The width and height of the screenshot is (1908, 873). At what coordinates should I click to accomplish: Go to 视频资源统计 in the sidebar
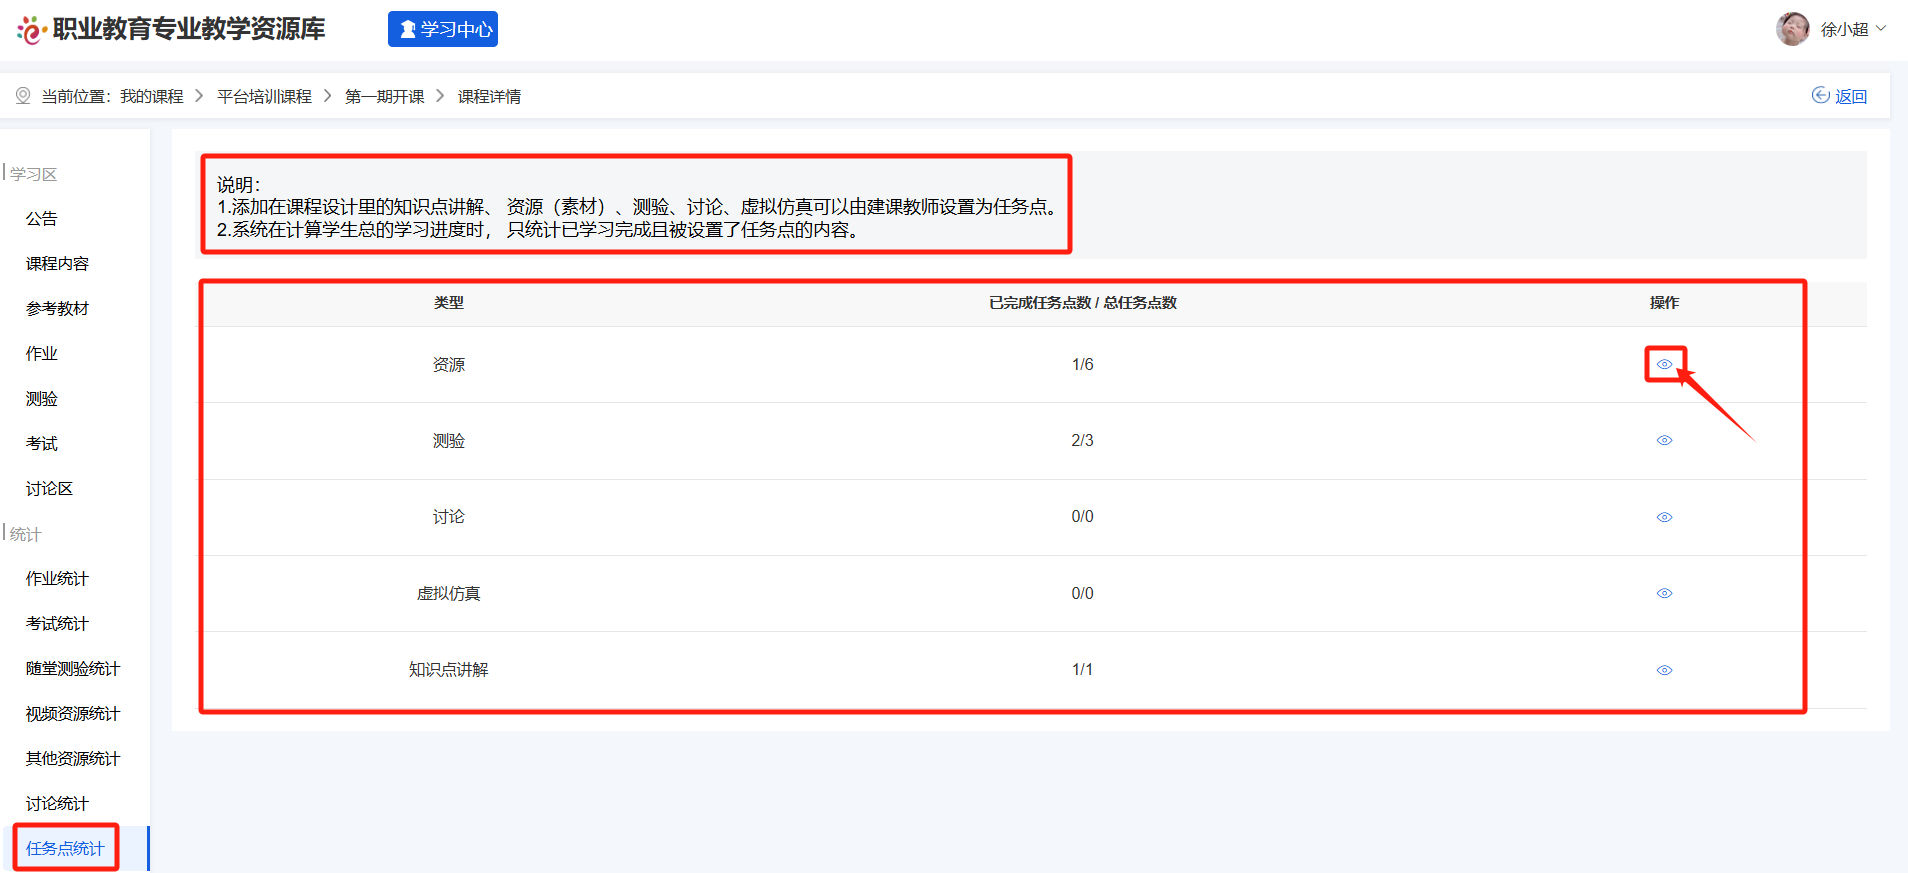73,714
